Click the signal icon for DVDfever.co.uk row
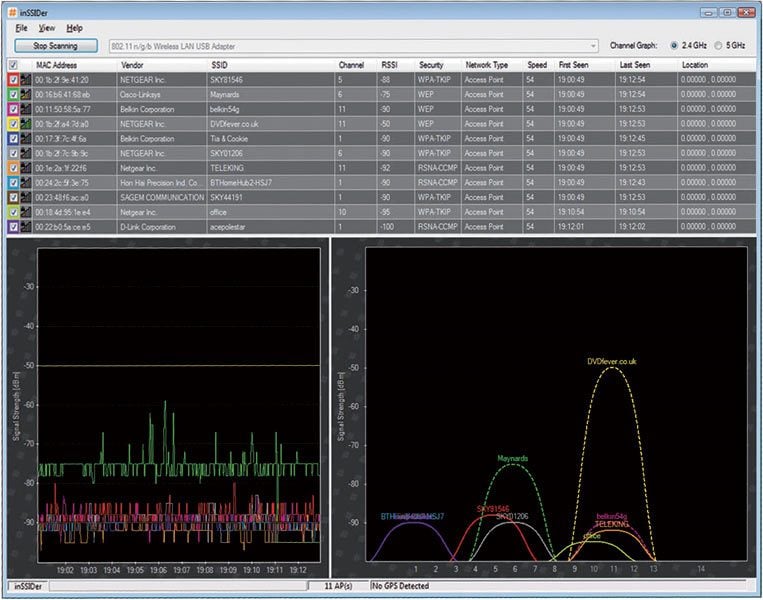 point(25,124)
